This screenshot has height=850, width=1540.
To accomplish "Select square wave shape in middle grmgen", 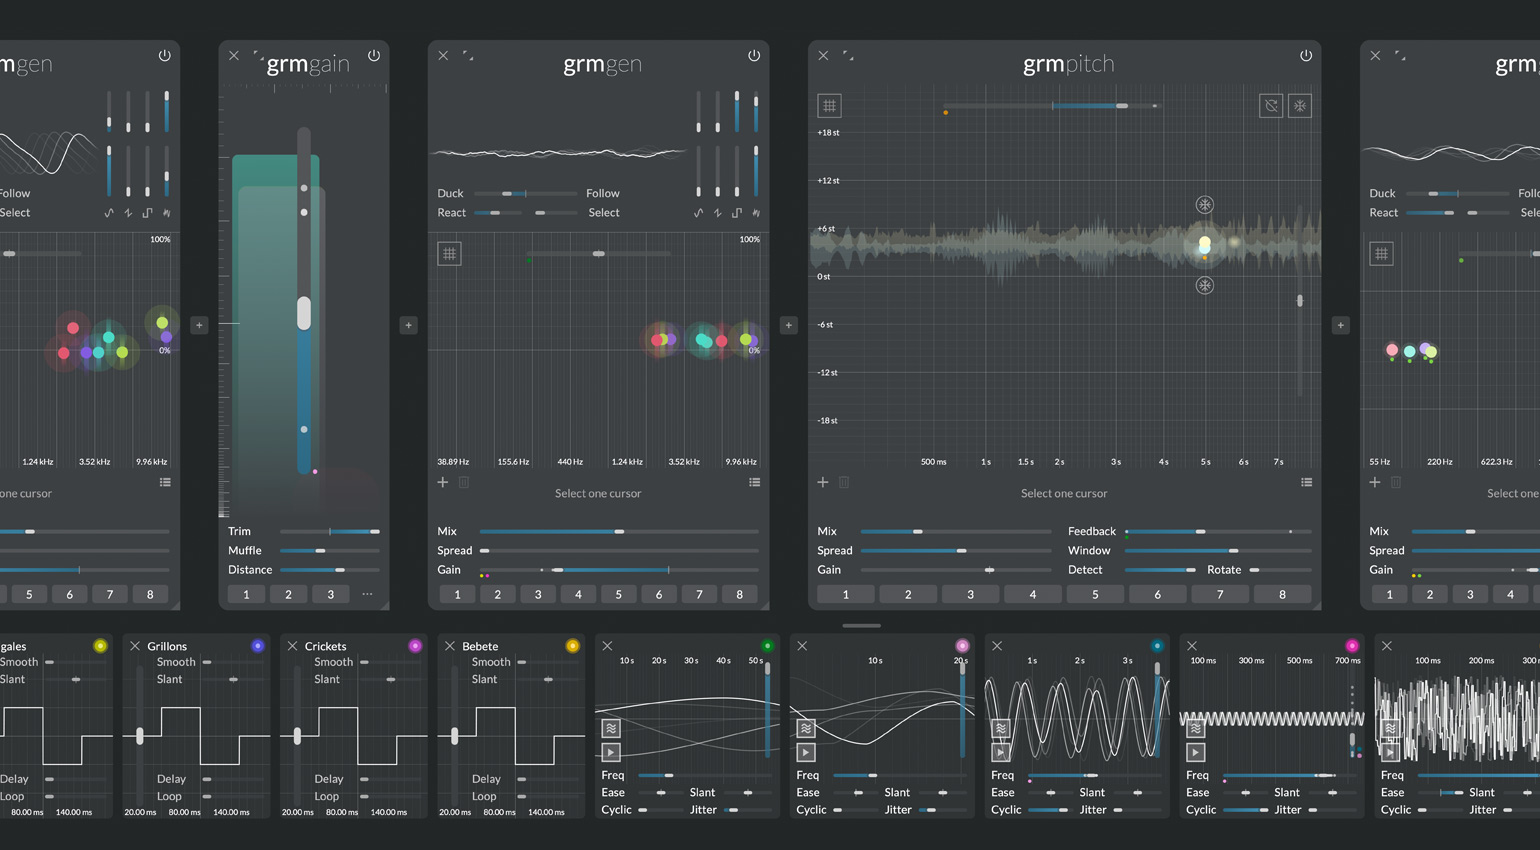I will click(737, 213).
